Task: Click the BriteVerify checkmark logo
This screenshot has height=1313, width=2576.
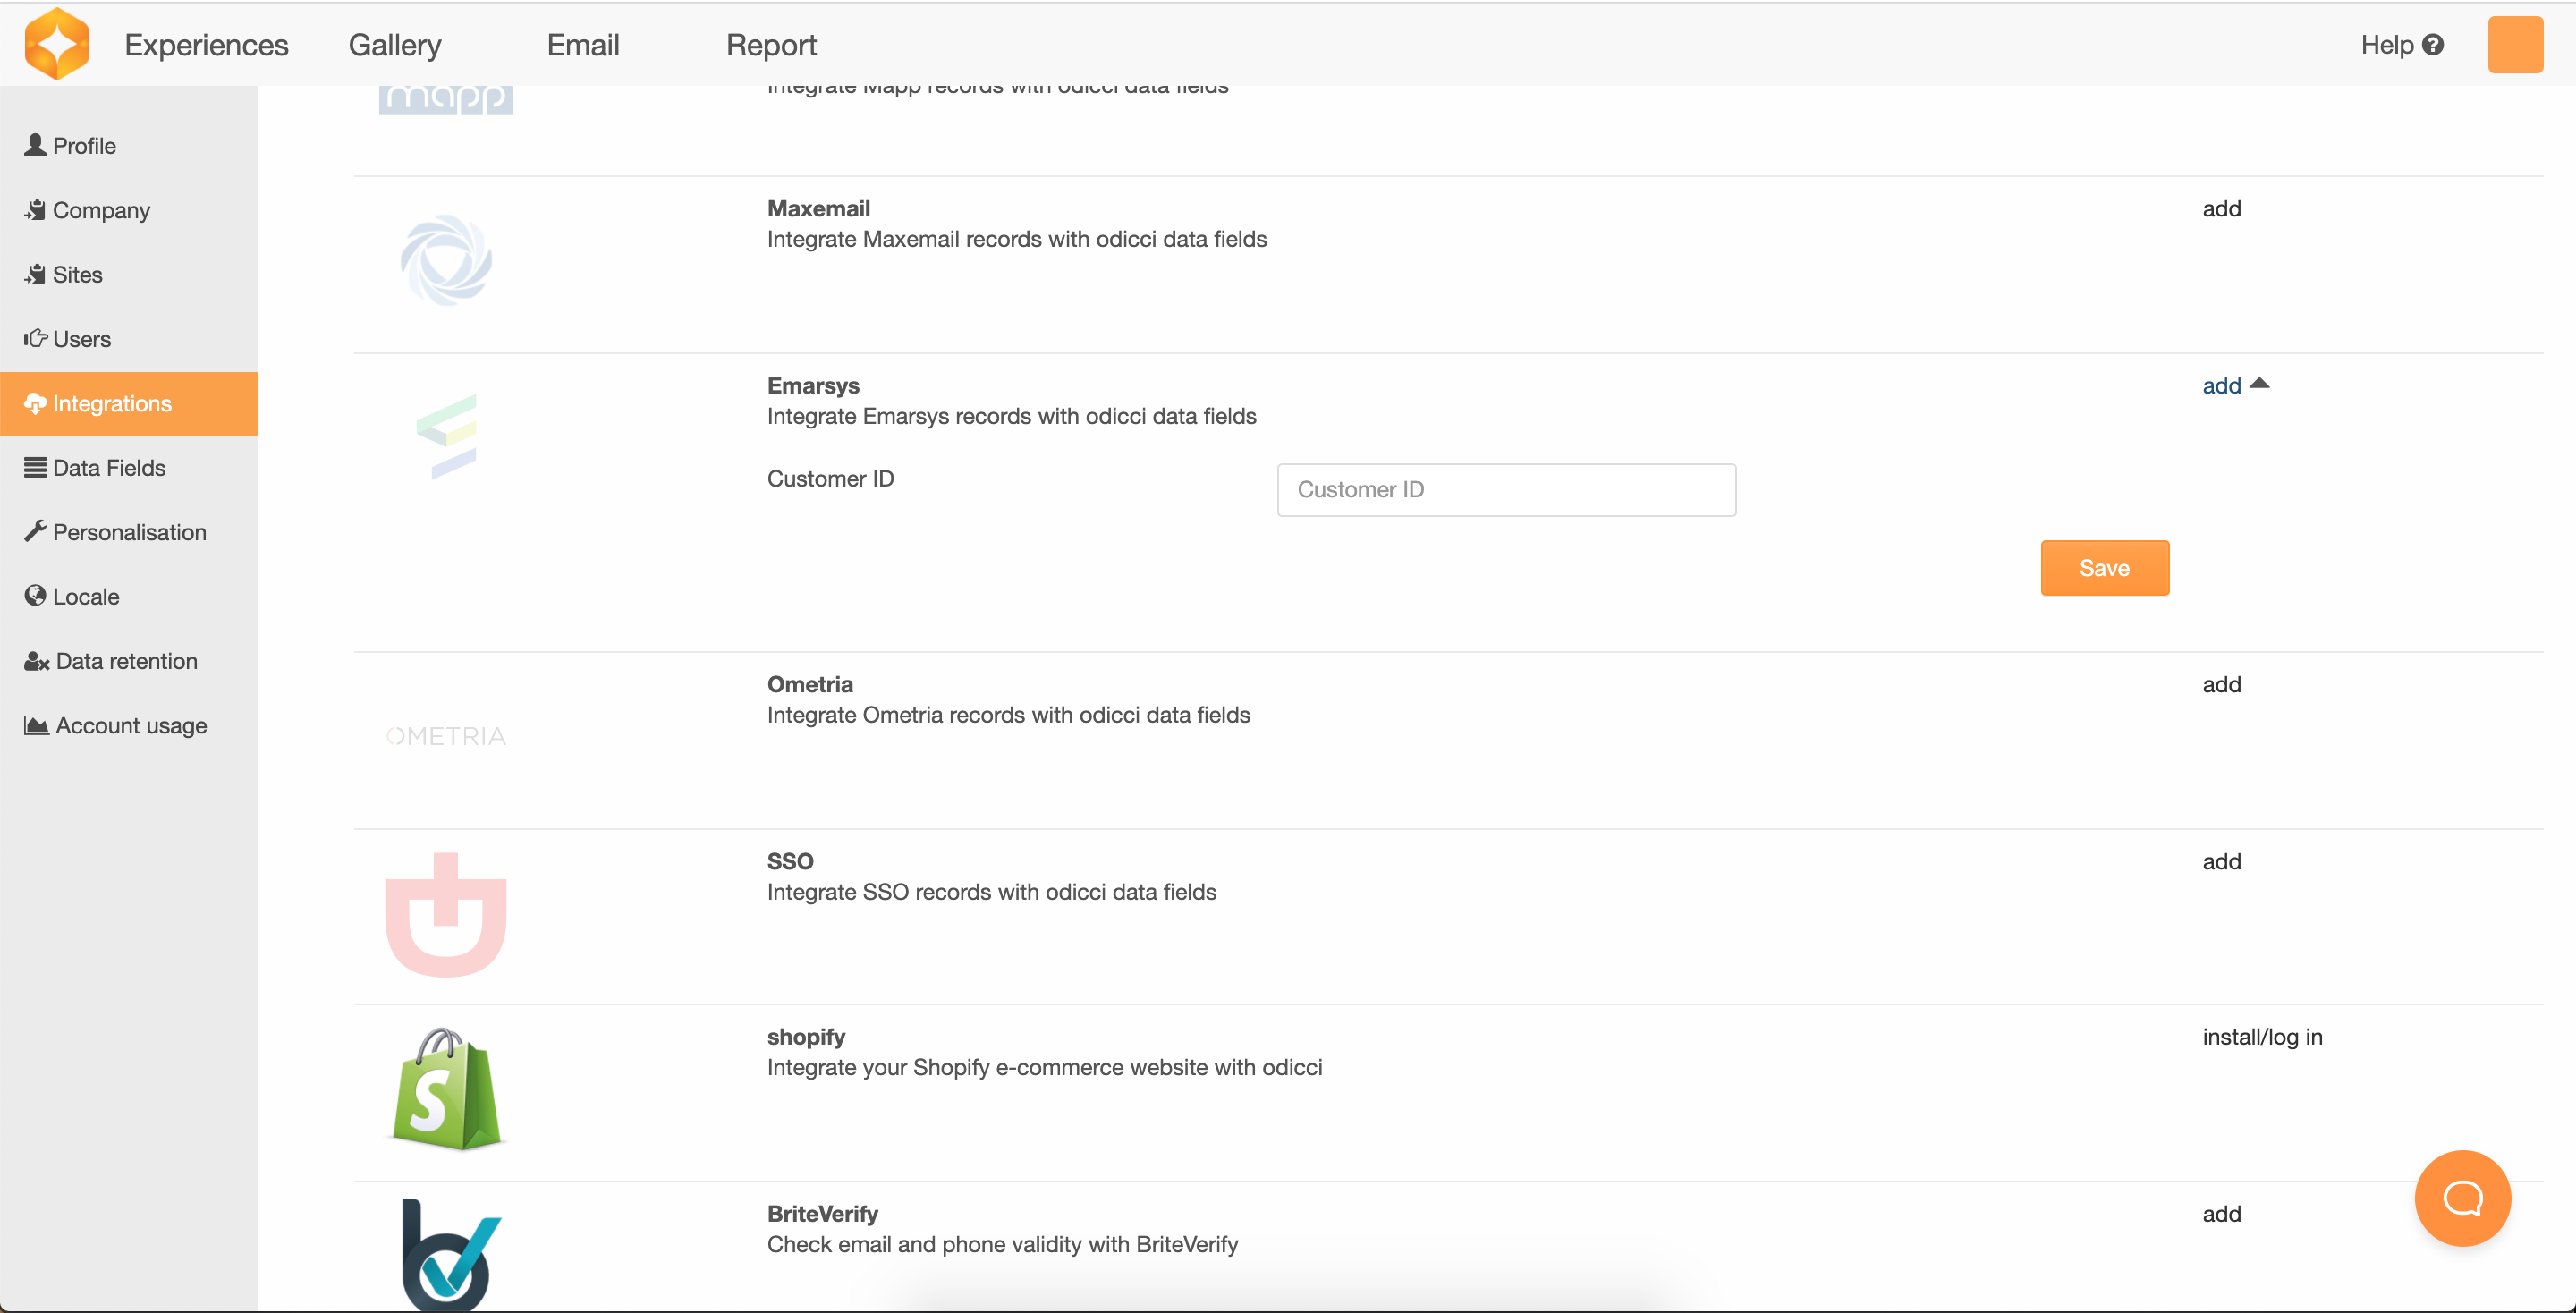Action: (449, 1254)
